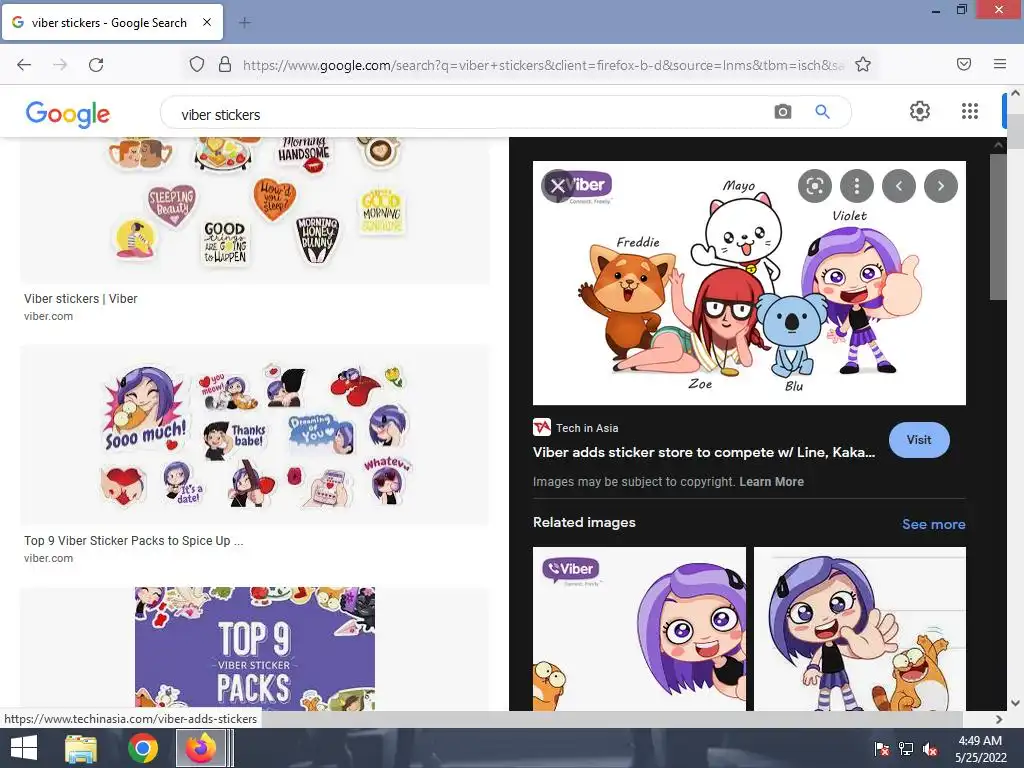Select the Firefox taskbar button
This screenshot has height=768, width=1024.
point(201,748)
